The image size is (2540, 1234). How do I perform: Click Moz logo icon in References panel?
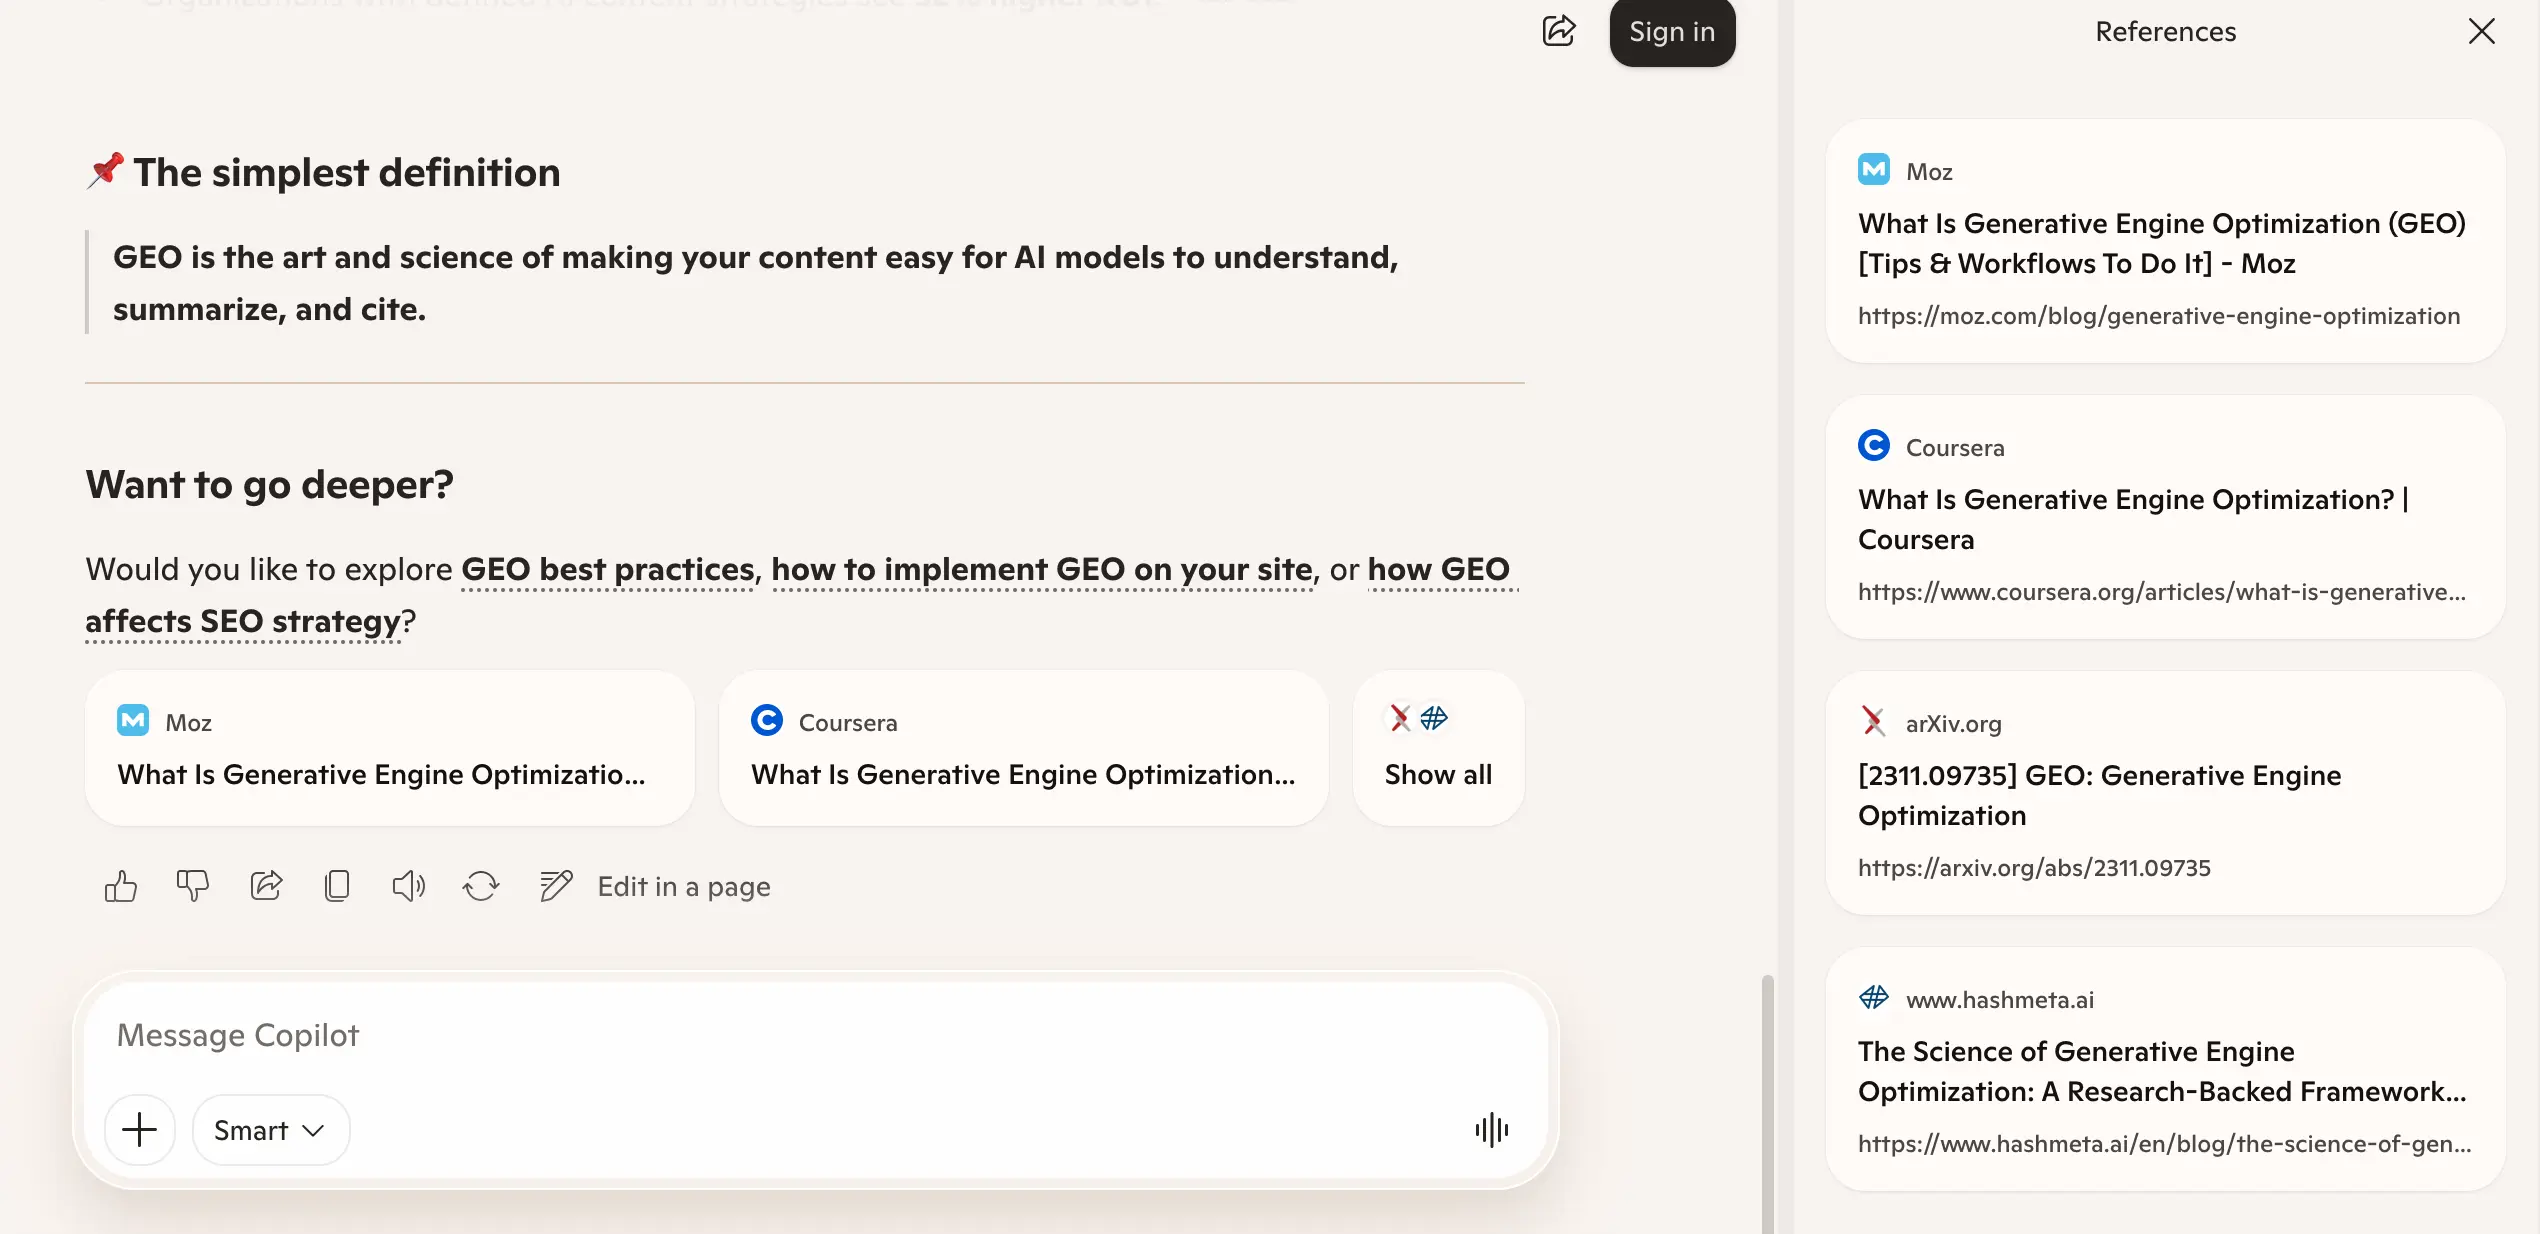[1874, 170]
